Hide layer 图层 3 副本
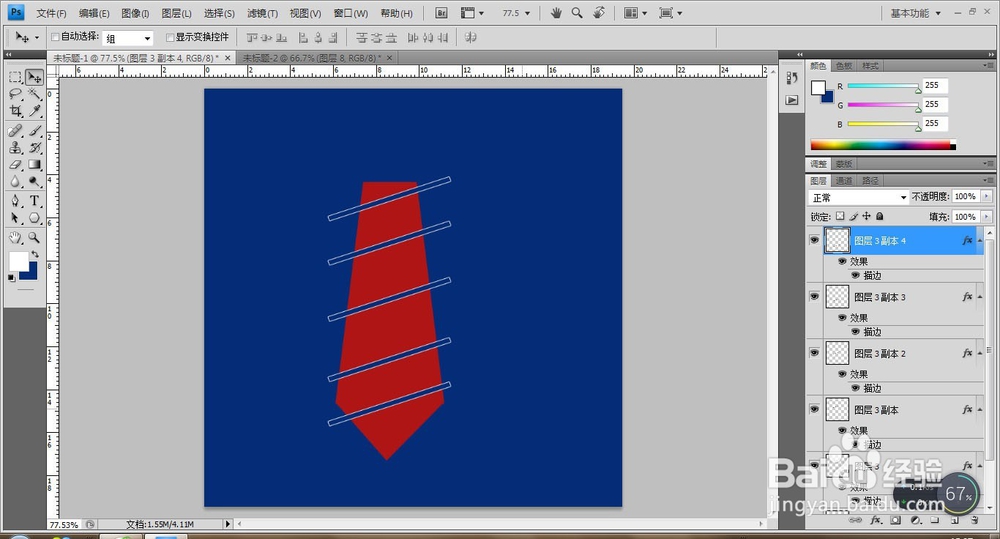The image size is (1000, 539). 814,408
